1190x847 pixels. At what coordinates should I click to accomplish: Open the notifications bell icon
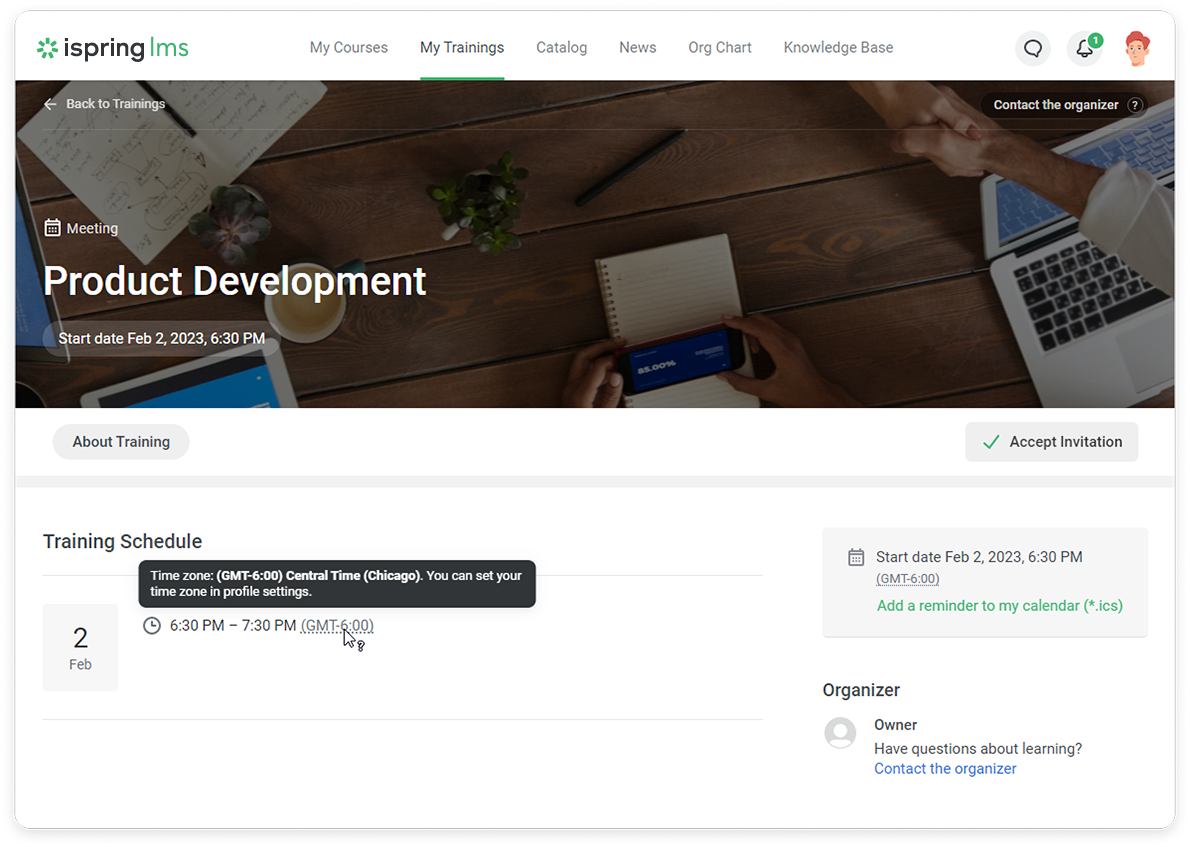pos(1084,48)
